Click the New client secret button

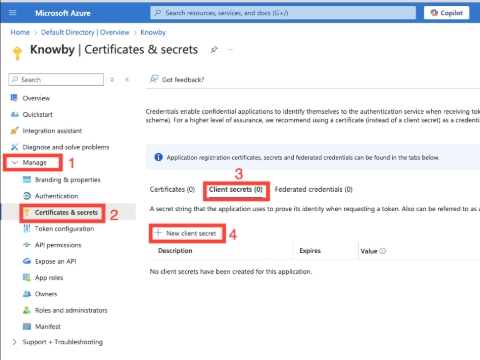[187, 233]
